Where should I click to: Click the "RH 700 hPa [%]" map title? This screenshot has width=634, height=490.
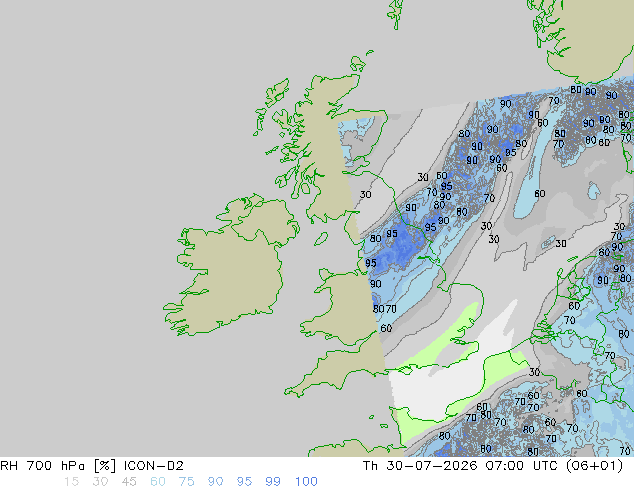point(59,466)
